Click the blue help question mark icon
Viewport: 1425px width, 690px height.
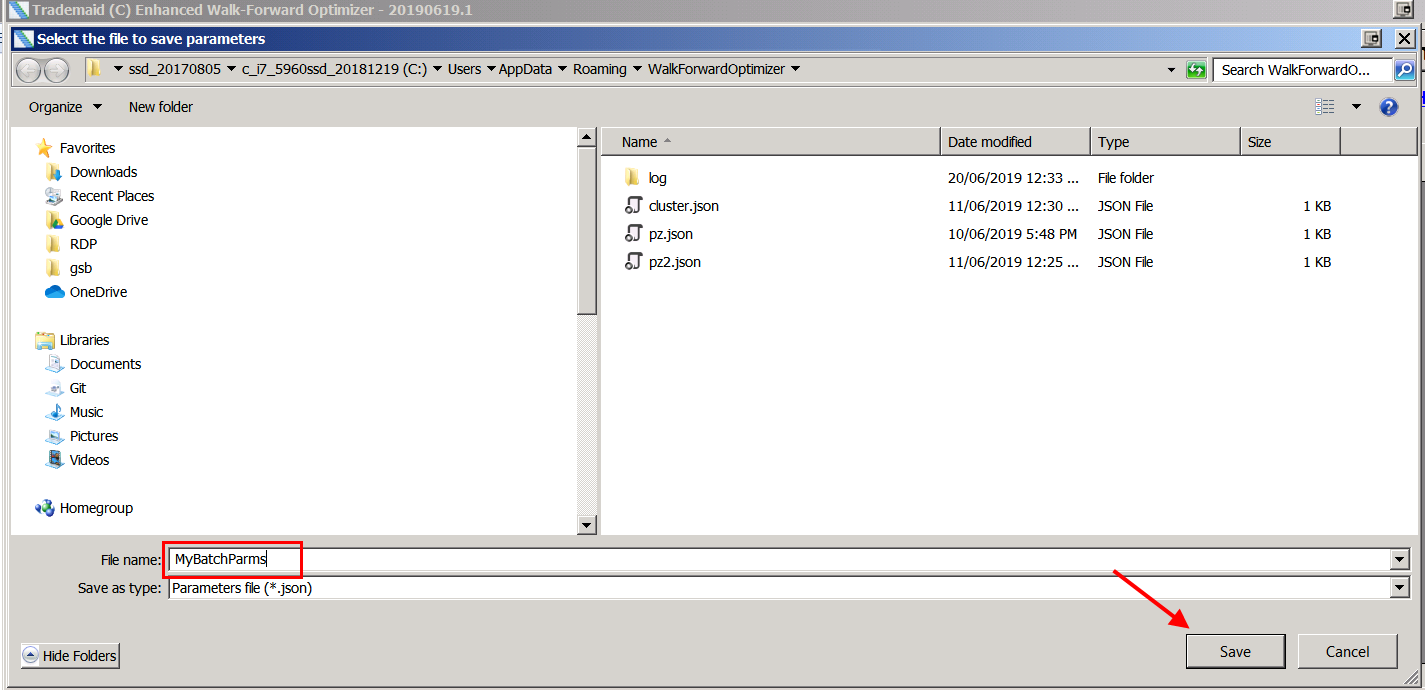click(x=1388, y=107)
